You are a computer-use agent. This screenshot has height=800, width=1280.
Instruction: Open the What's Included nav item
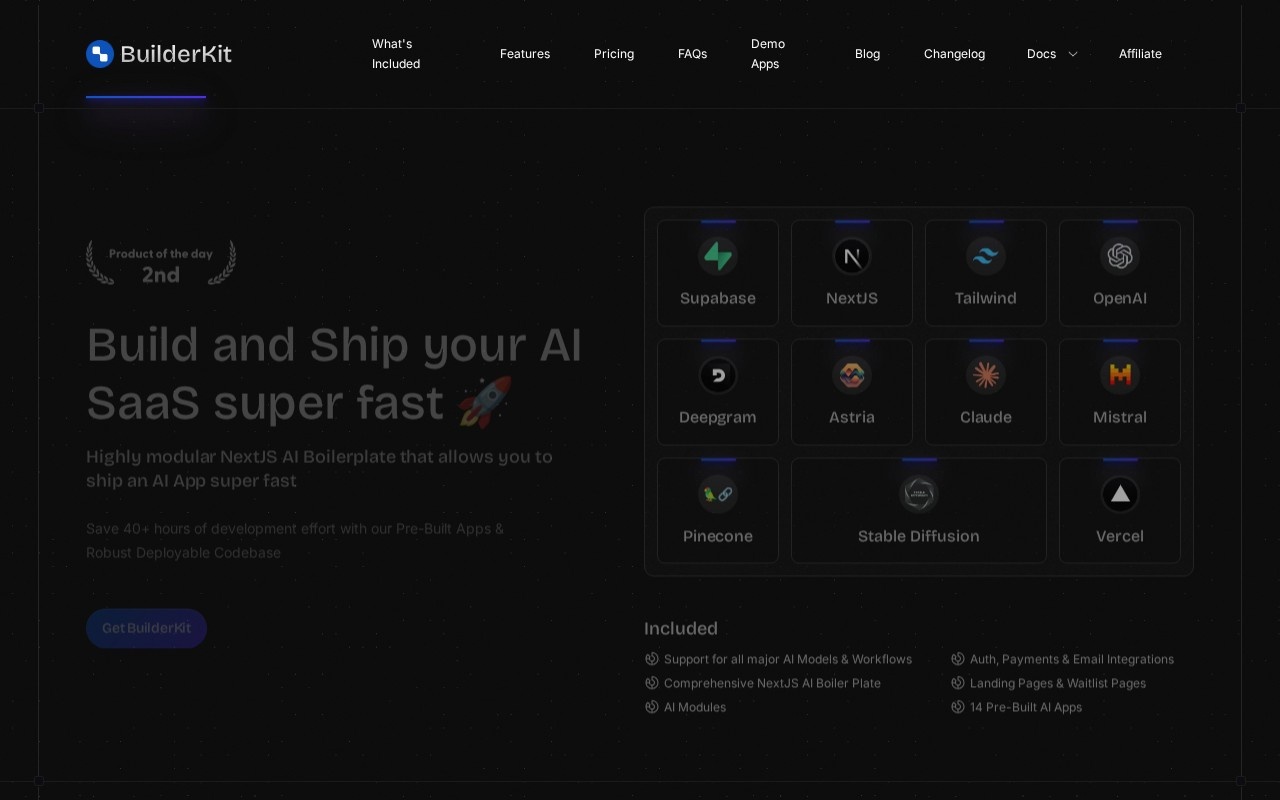(396, 54)
